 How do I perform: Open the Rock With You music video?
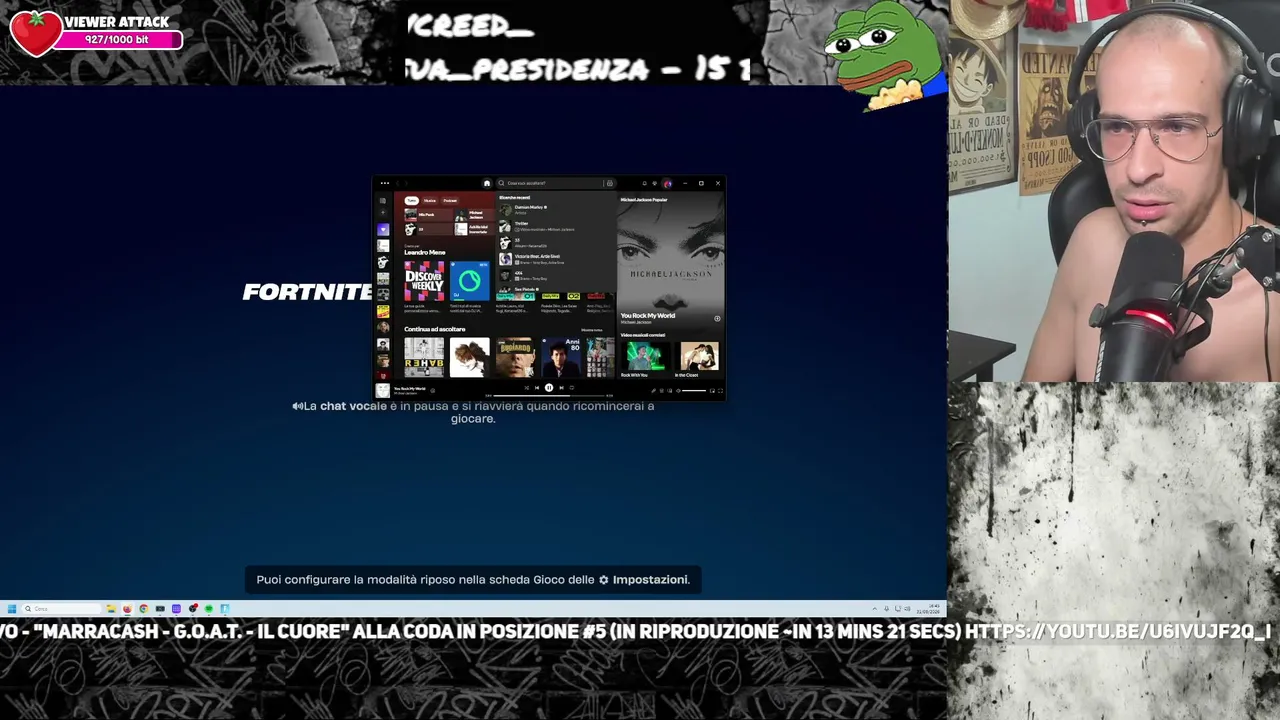coord(645,357)
